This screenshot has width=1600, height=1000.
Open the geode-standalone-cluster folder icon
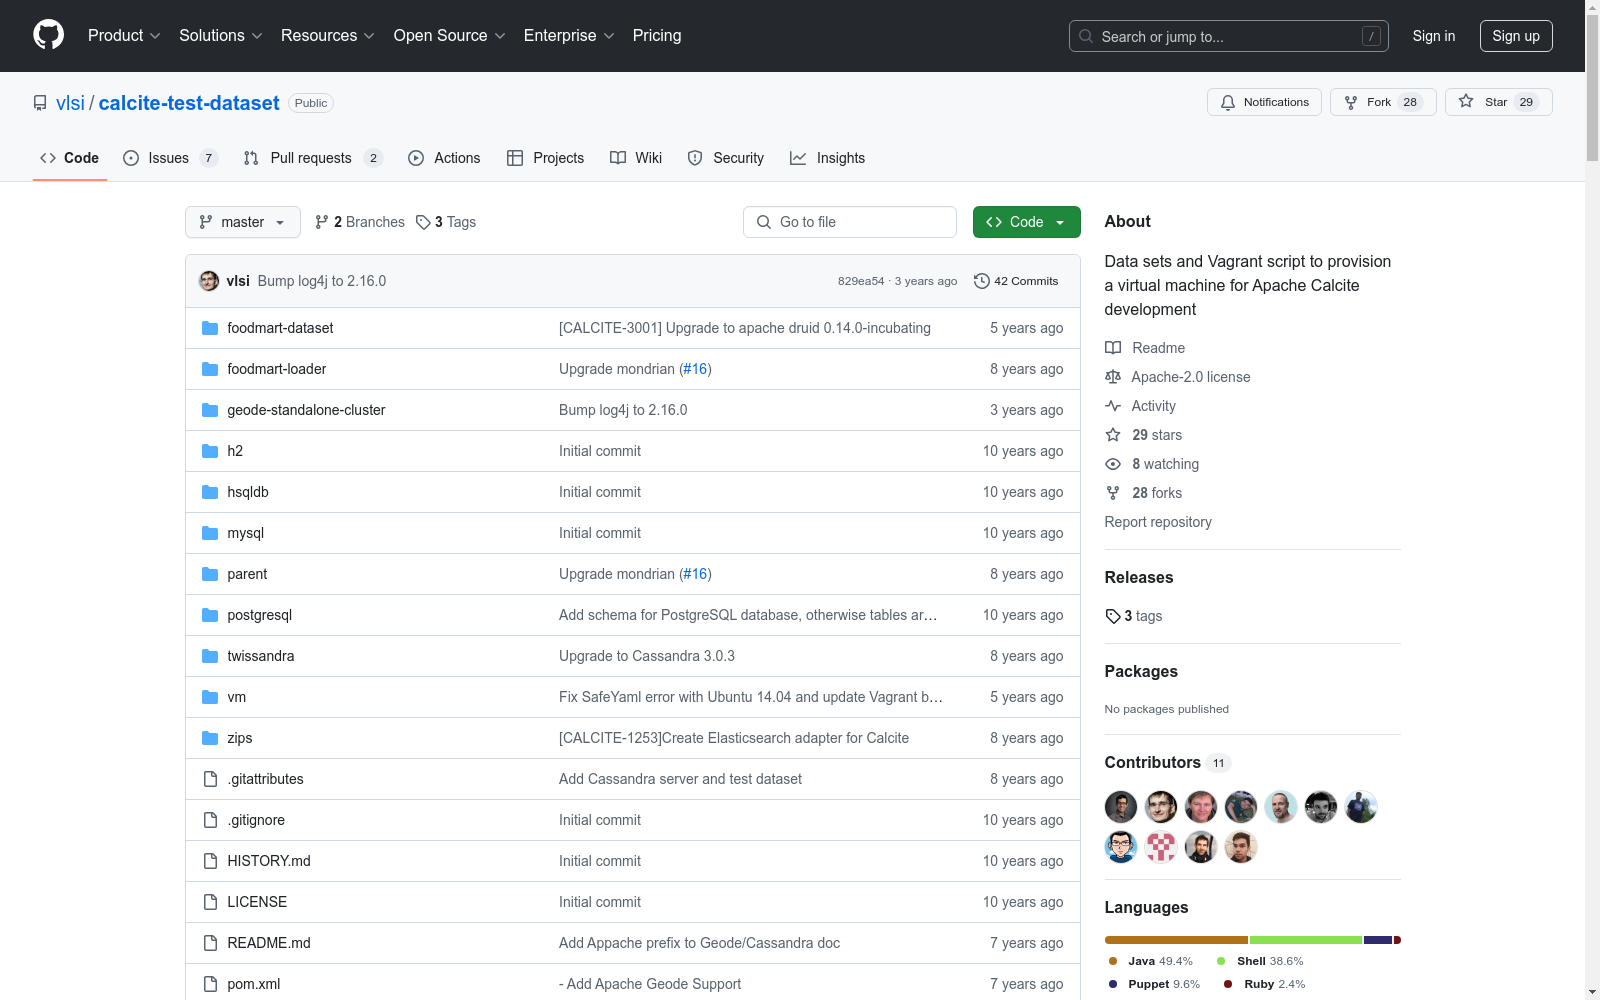210,410
